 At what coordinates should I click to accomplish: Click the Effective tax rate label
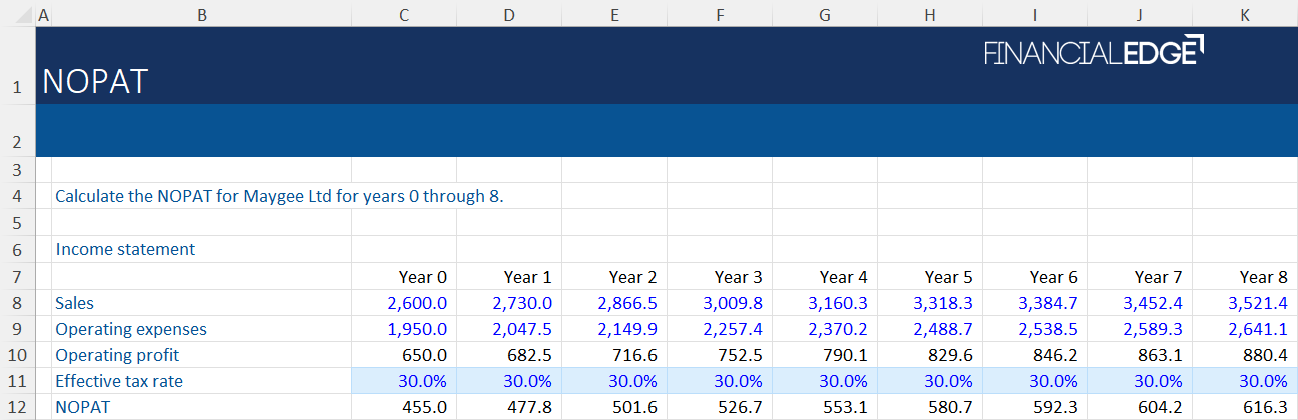119,381
